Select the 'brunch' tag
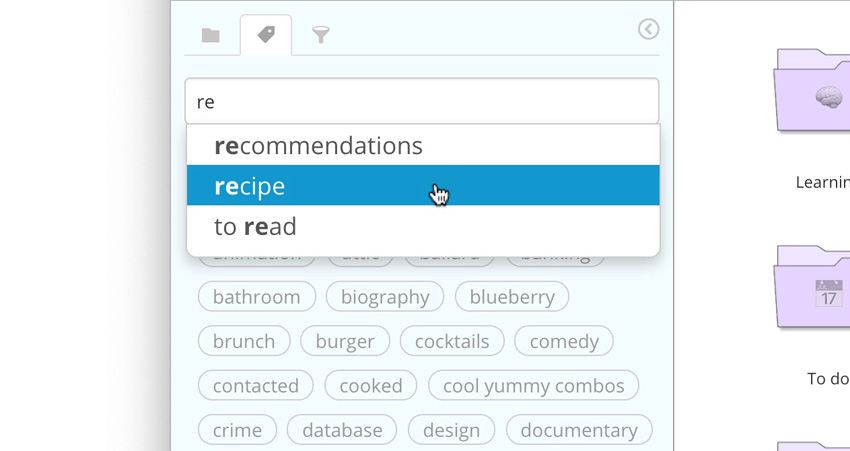The height and width of the screenshot is (451, 850). click(x=244, y=341)
